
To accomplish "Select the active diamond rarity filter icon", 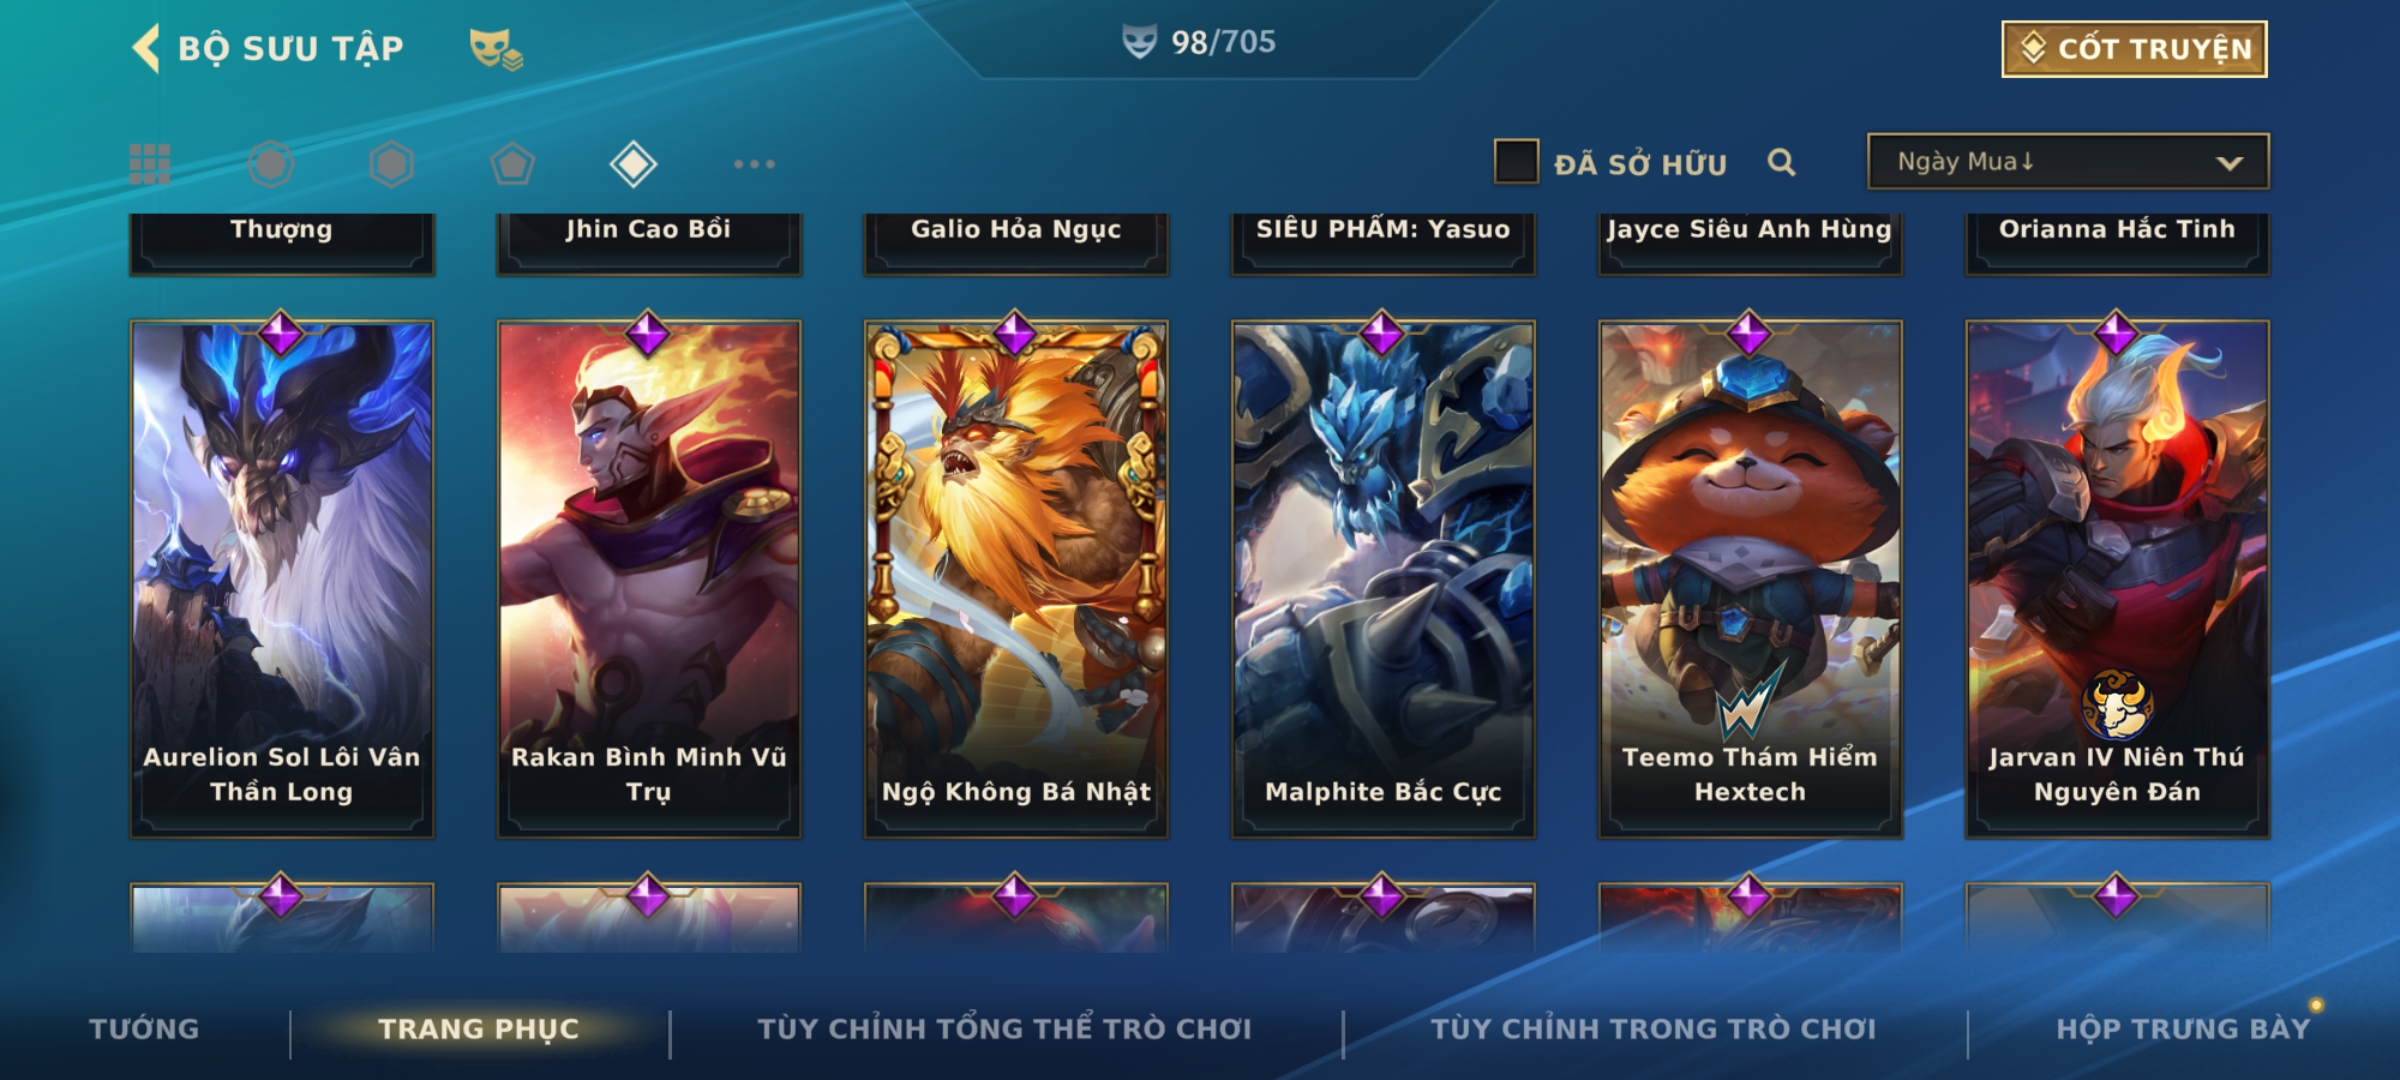I will [633, 164].
